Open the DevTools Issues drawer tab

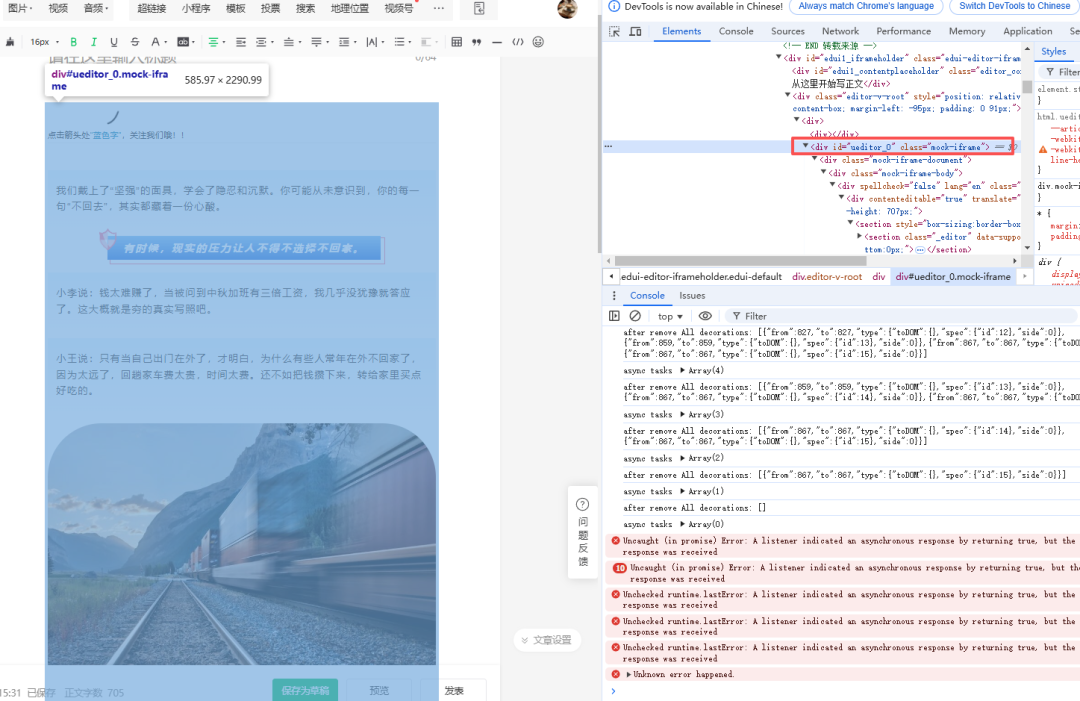pyautogui.click(x=692, y=295)
